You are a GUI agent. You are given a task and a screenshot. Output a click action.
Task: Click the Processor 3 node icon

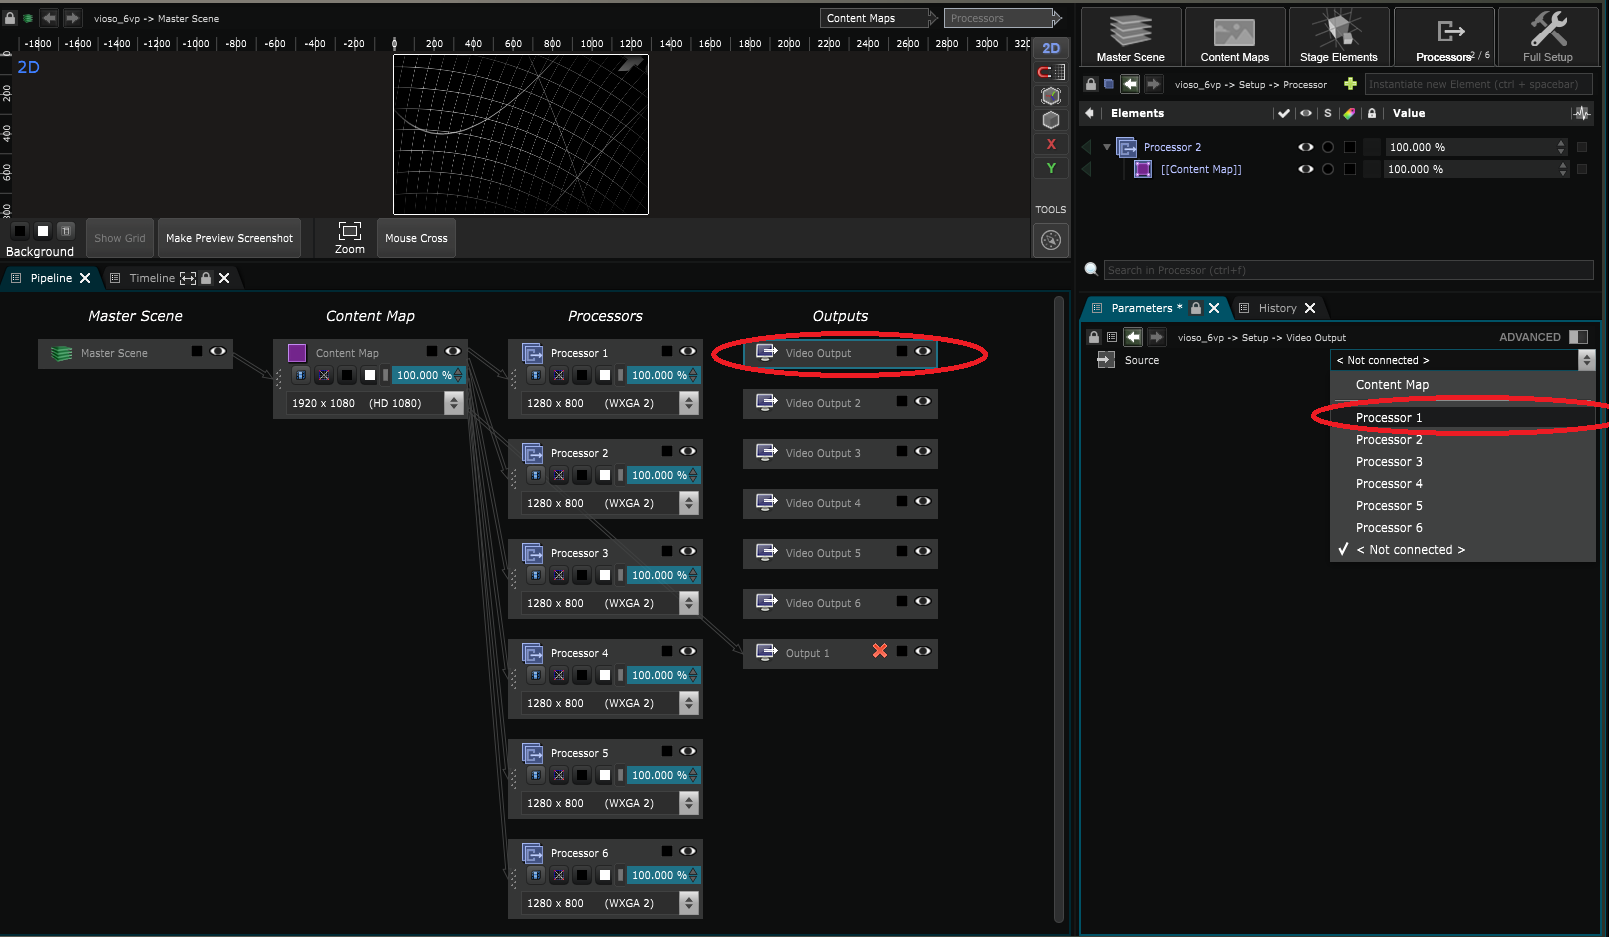(533, 552)
